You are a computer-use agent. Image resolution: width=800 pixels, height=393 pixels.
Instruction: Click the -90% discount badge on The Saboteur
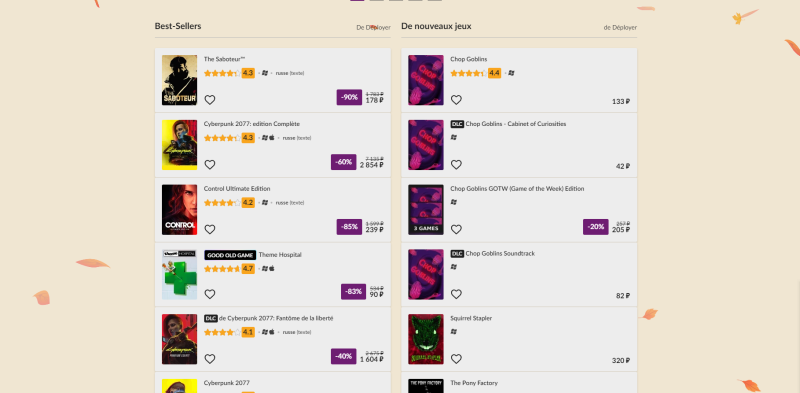pos(349,97)
